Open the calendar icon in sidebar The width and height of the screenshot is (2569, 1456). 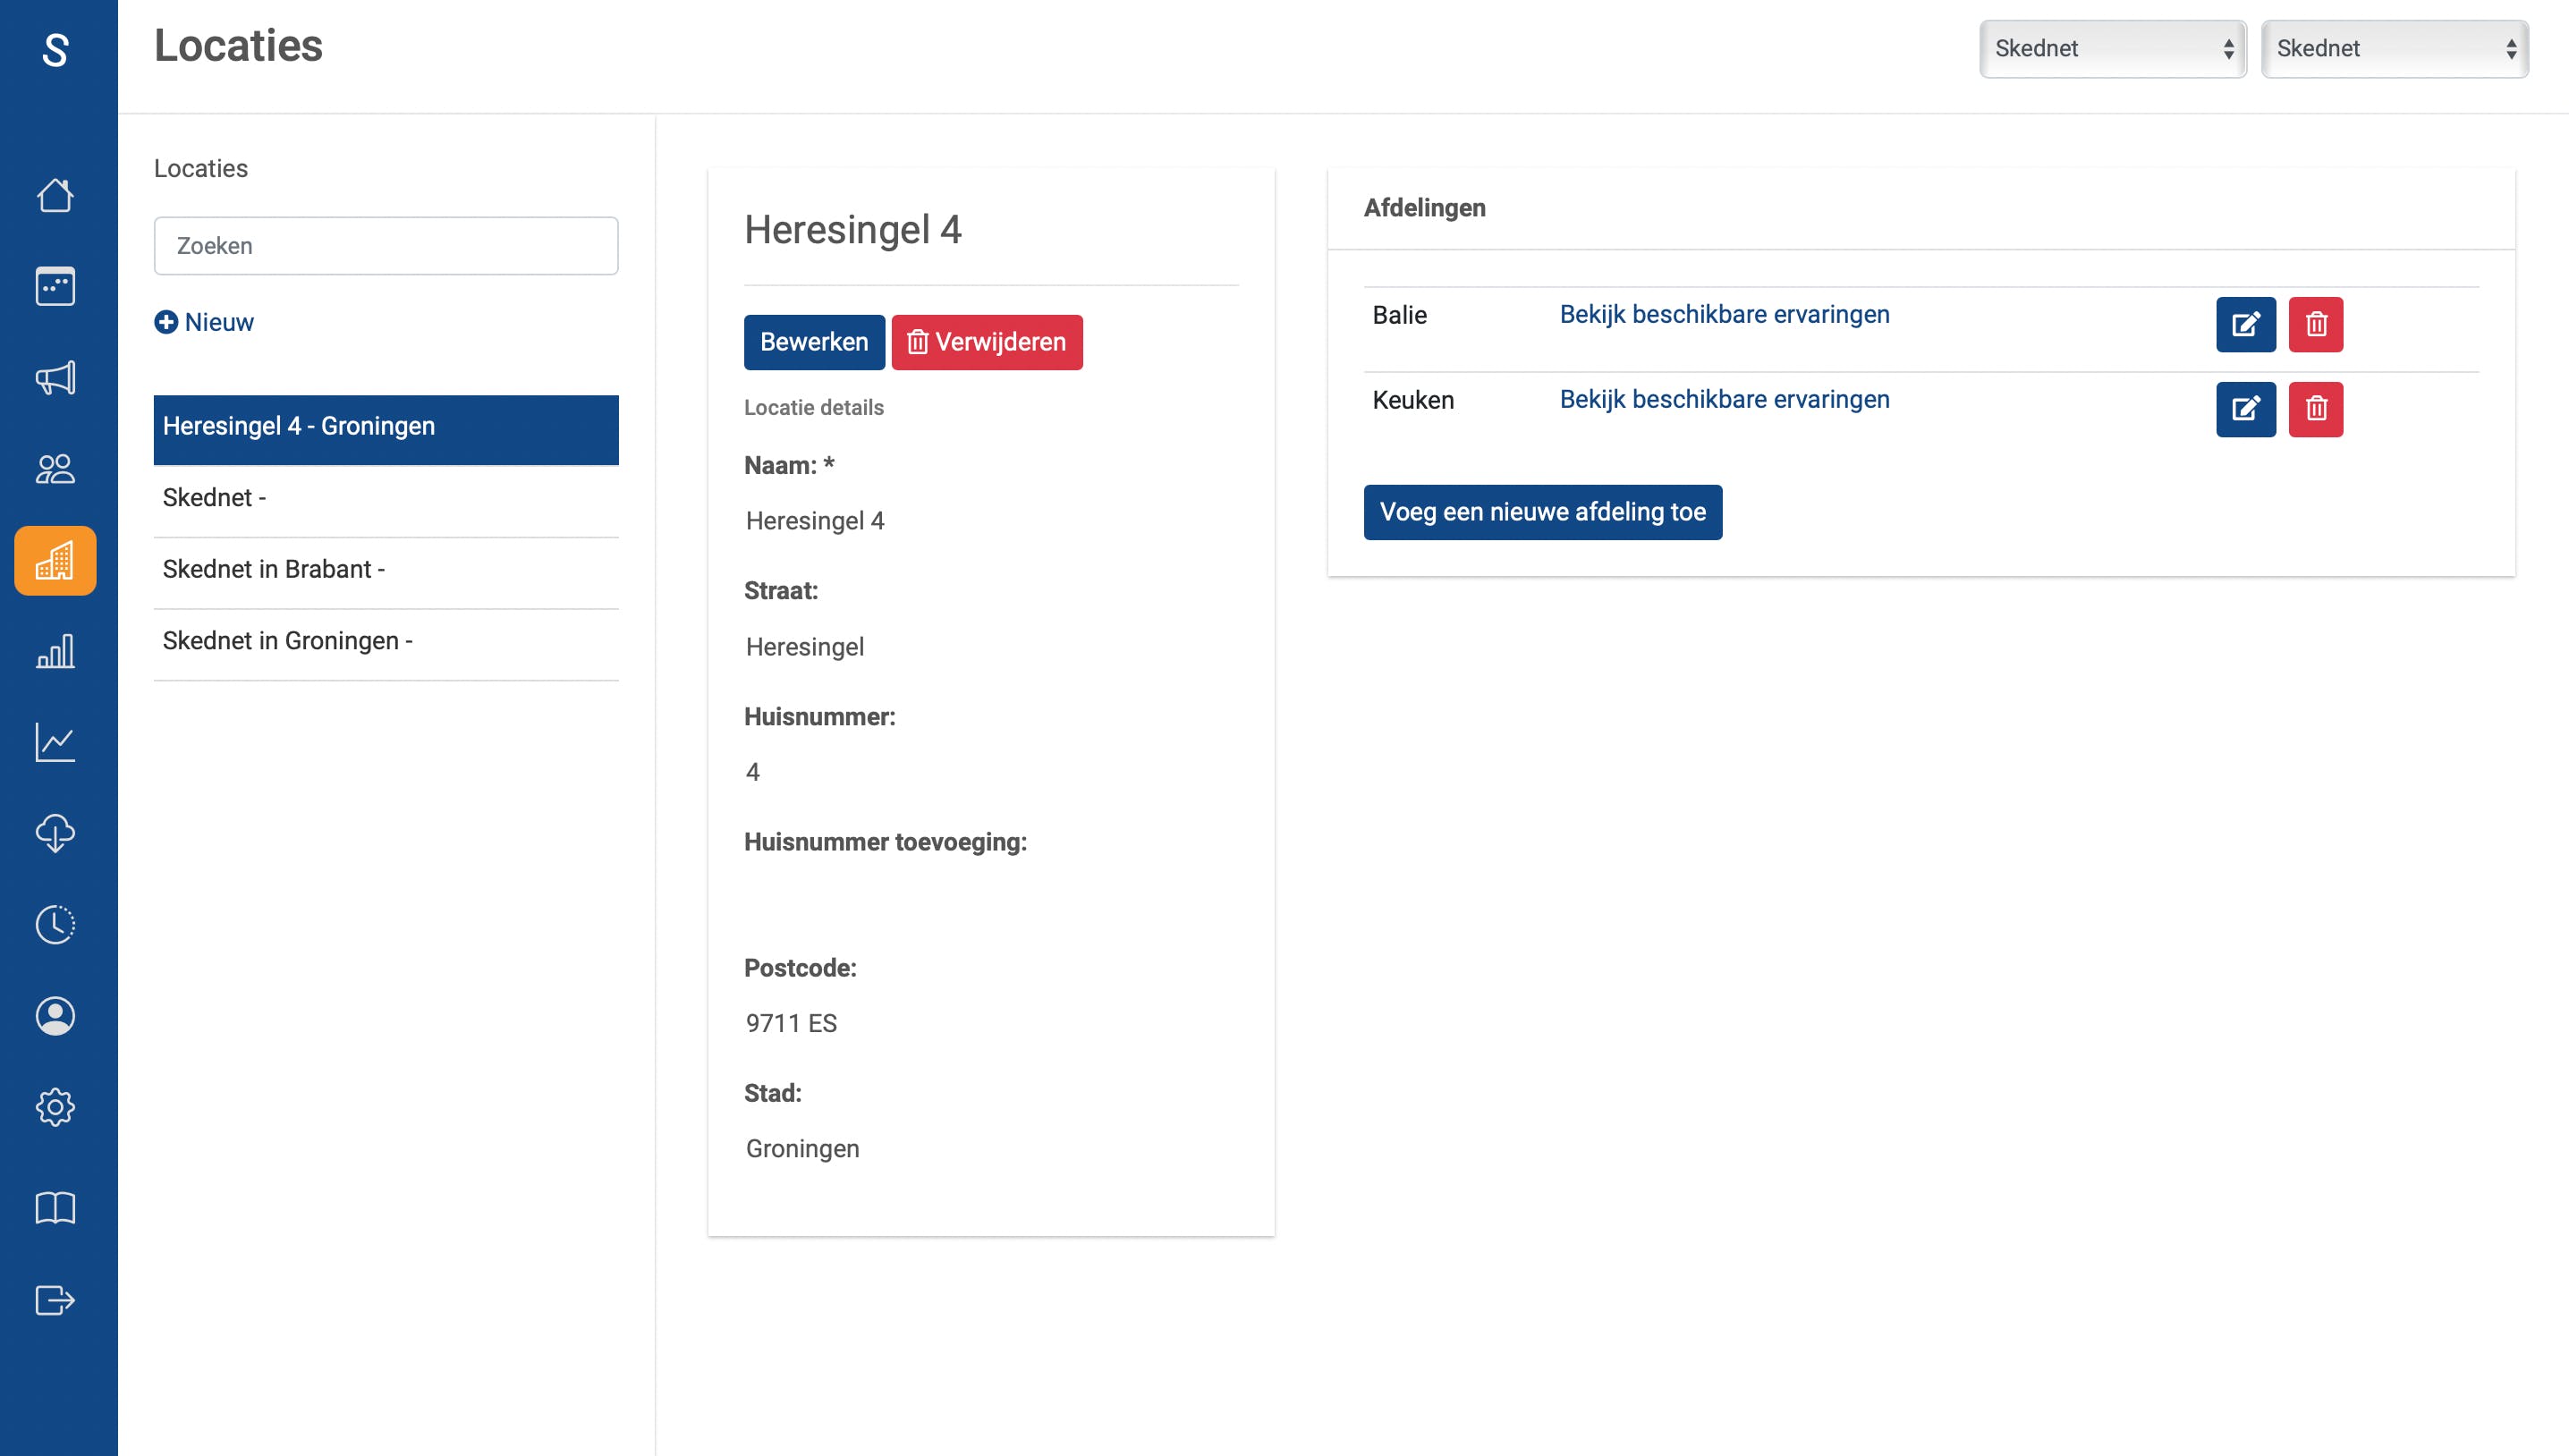[55, 286]
